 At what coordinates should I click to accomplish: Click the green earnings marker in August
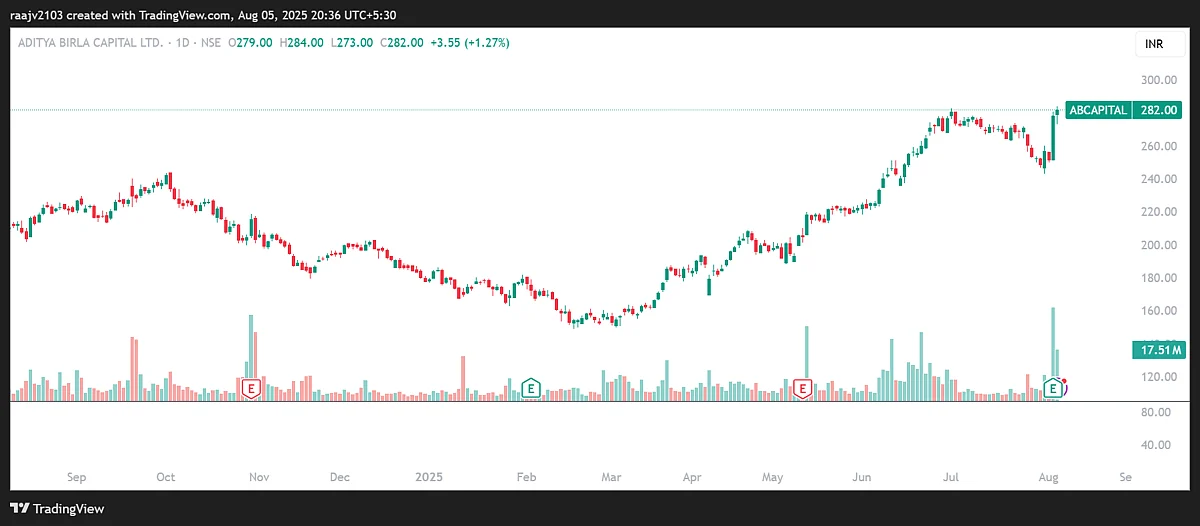pyautogui.click(x=1052, y=388)
